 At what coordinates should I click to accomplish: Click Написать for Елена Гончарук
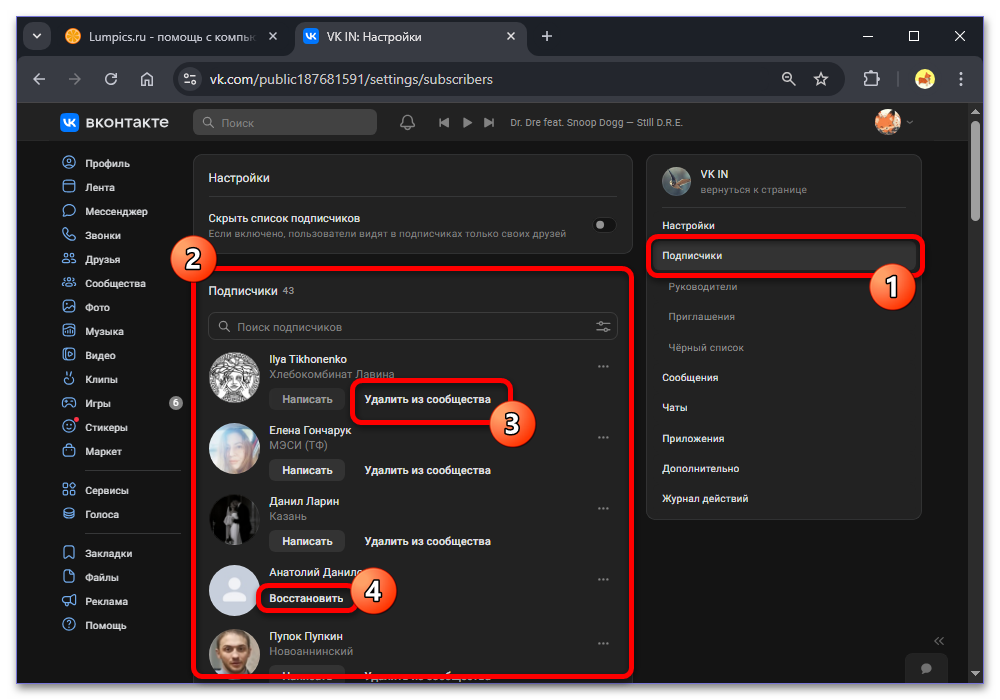pyautogui.click(x=307, y=470)
